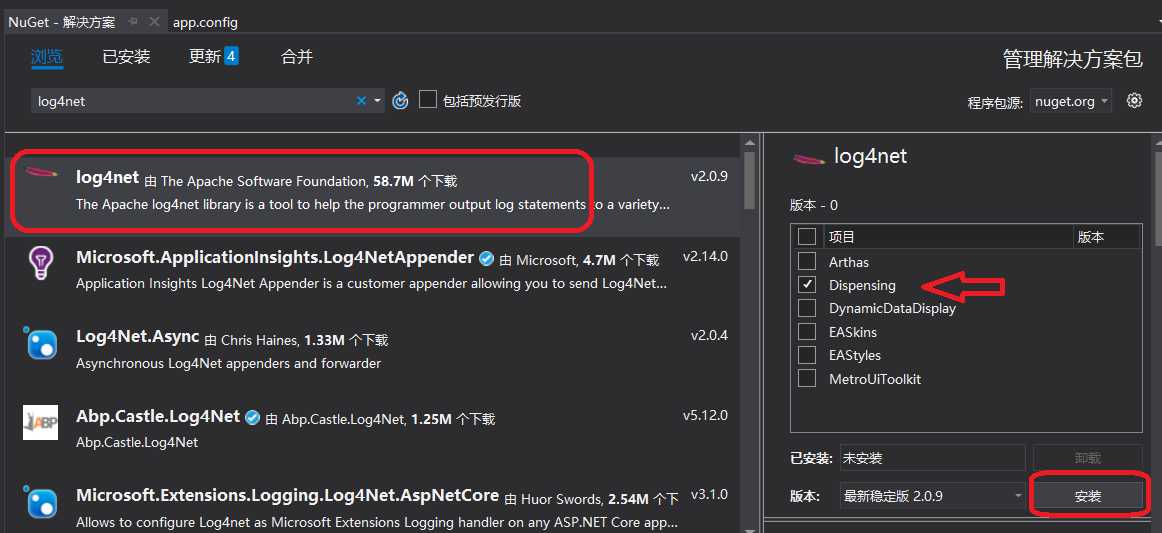
Task: Switch to the 合并 tab
Action: tap(297, 56)
